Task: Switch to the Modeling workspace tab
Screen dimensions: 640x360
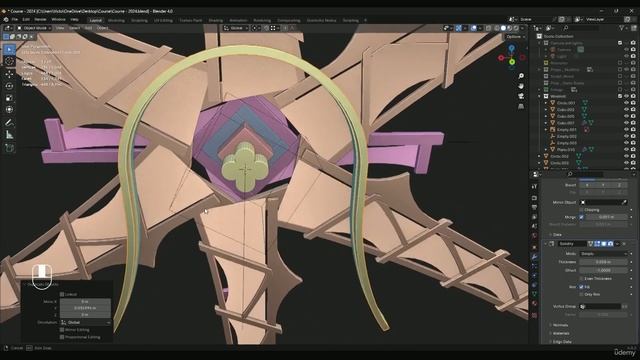Action: pyautogui.click(x=116, y=20)
